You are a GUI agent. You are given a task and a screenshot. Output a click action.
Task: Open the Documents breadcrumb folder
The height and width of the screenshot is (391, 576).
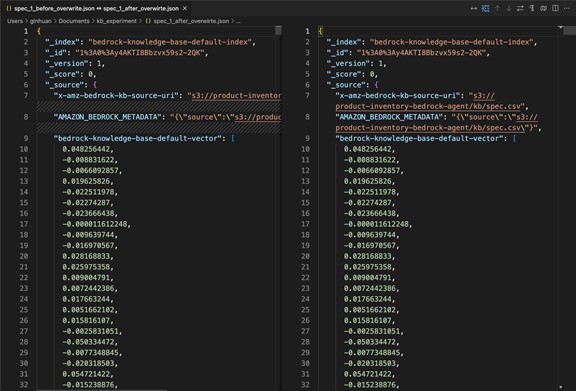point(74,21)
